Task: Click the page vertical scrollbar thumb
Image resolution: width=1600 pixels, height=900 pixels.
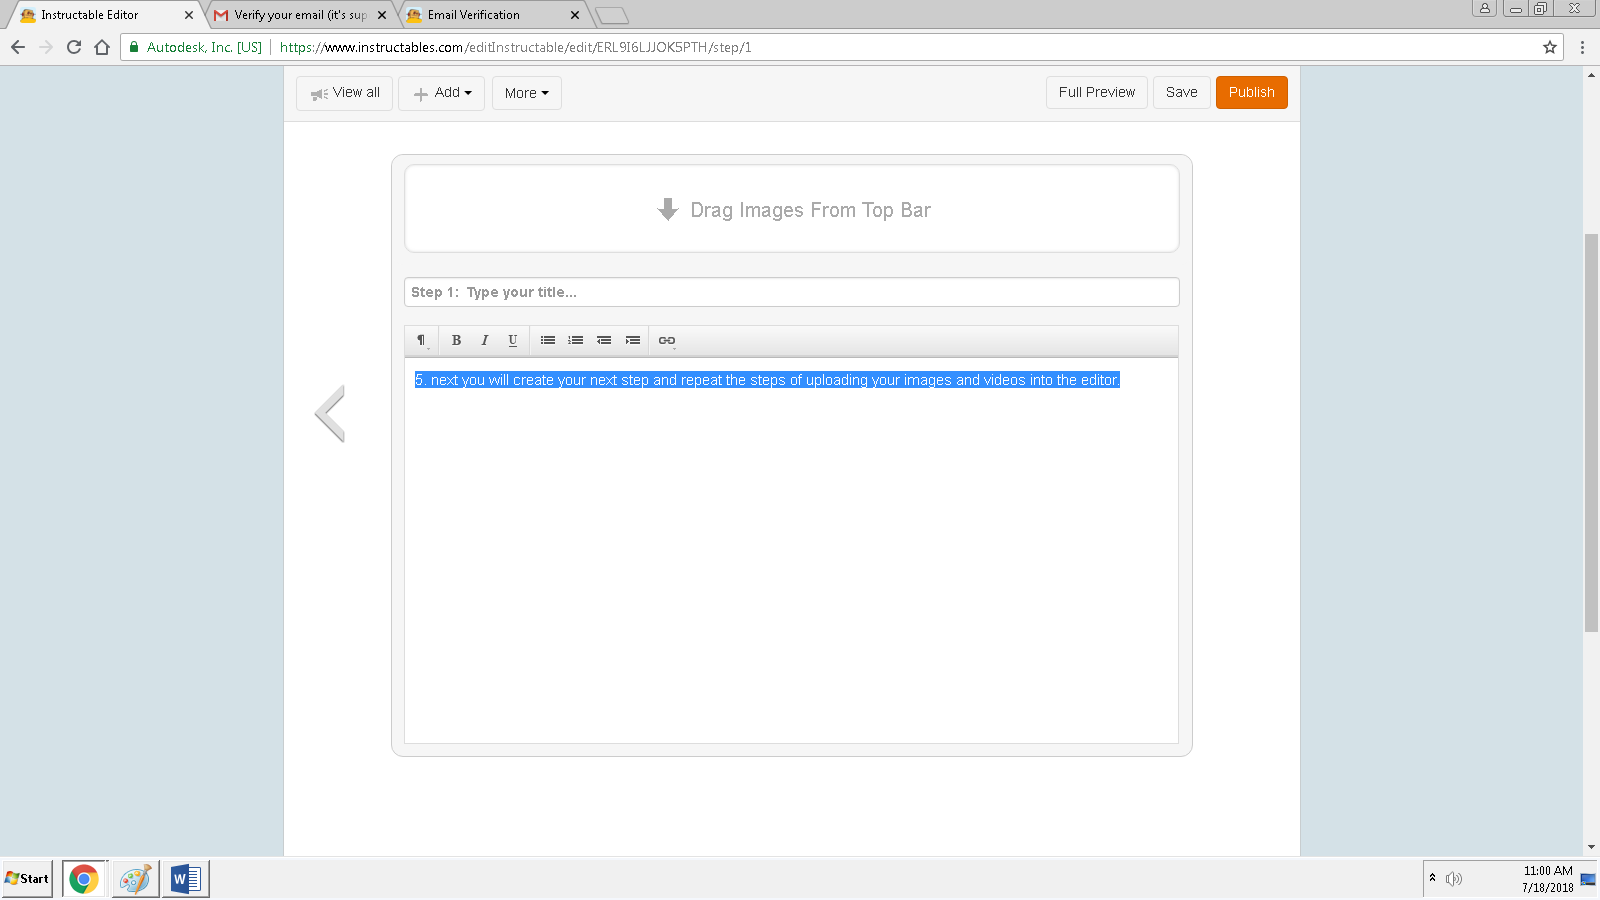Action: tap(1591, 432)
